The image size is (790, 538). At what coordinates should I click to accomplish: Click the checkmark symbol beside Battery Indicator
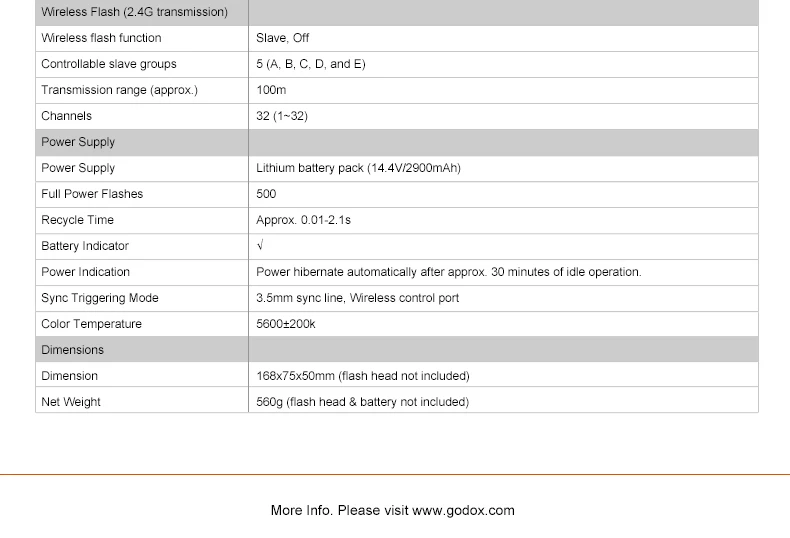pyautogui.click(x=260, y=246)
